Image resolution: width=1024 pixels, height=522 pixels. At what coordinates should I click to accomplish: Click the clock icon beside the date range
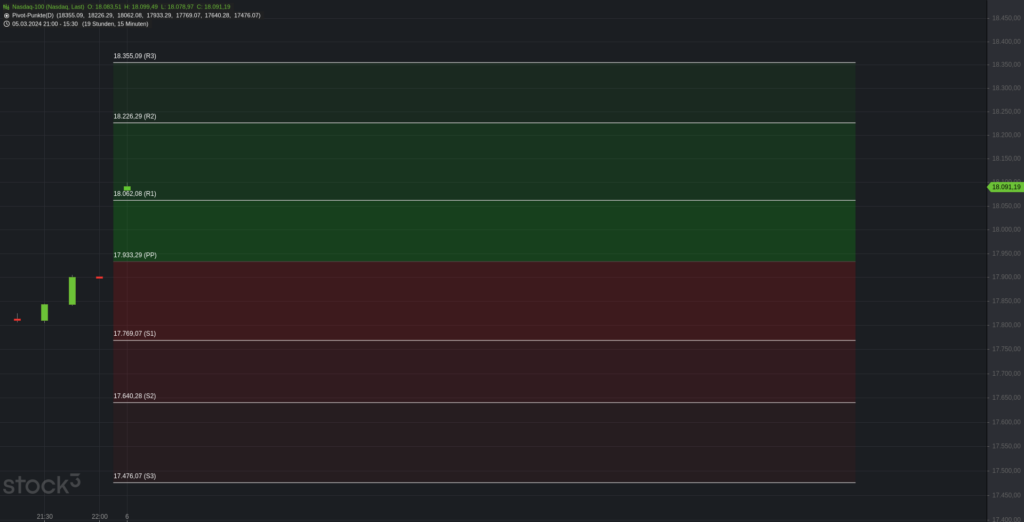tap(7, 24)
